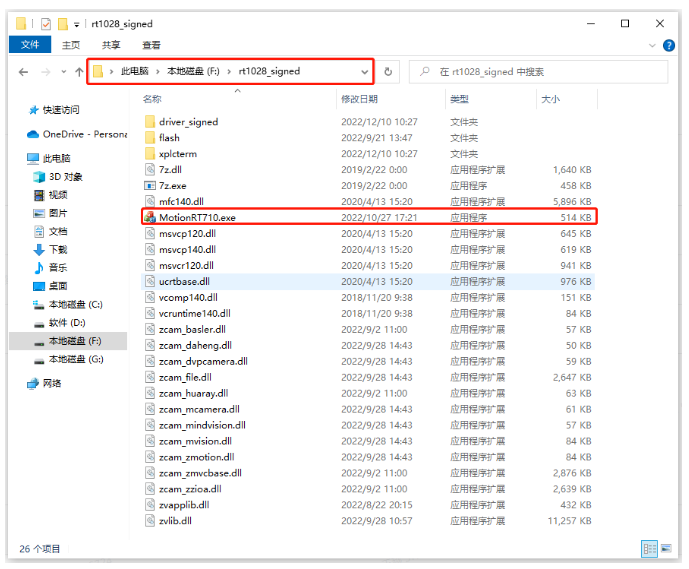Image resolution: width=689 pixels, height=569 pixels.
Task: Select file name zcam_file.dll
Action: pyautogui.click(x=185, y=377)
